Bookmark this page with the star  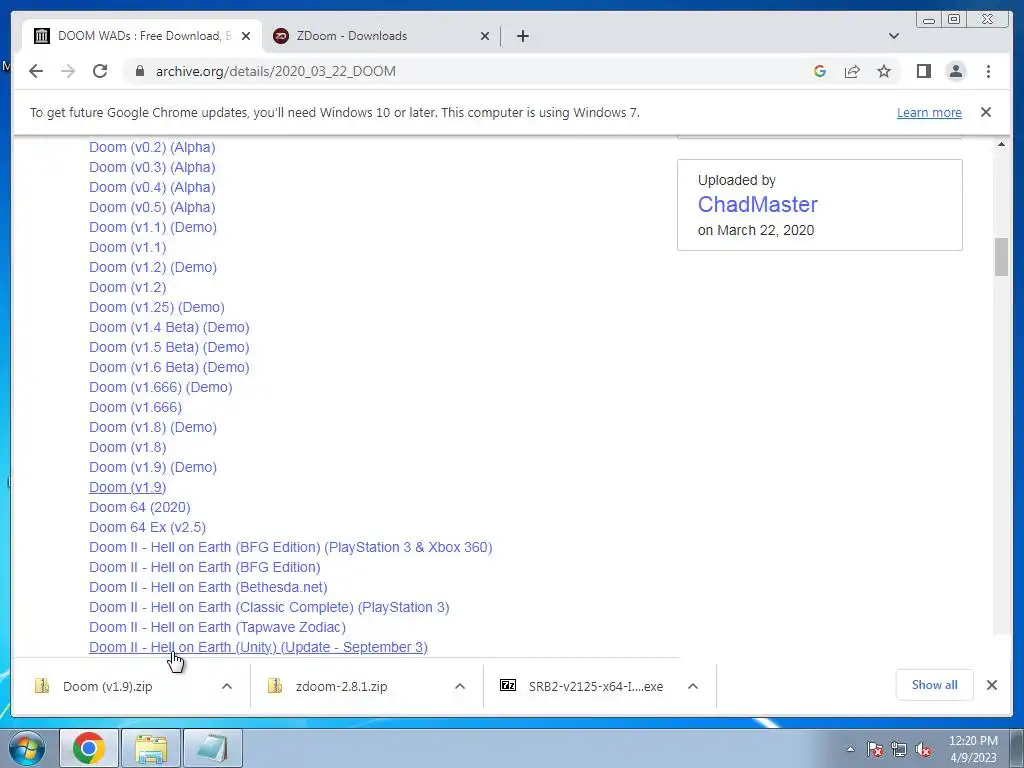pos(884,71)
